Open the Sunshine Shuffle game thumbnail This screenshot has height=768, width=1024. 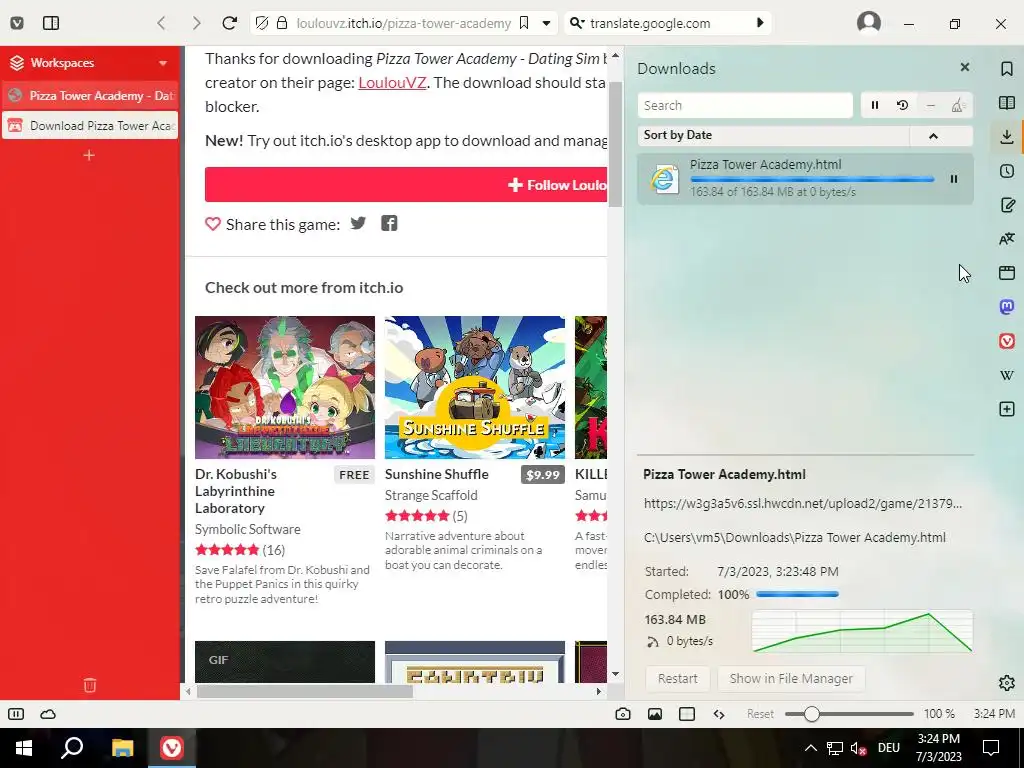pyautogui.click(x=475, y=387)
